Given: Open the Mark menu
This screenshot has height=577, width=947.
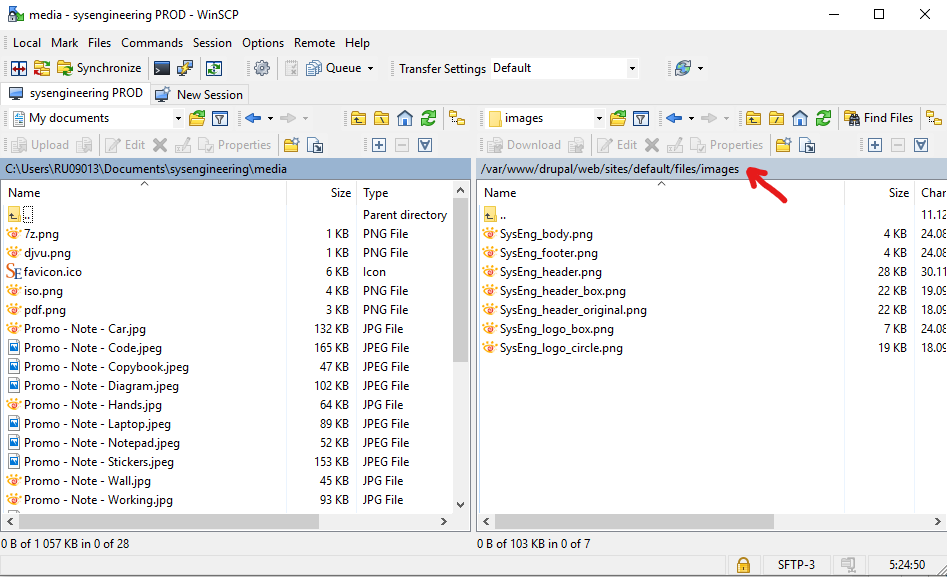Looking at the screenshot, I should coord(65,43).
